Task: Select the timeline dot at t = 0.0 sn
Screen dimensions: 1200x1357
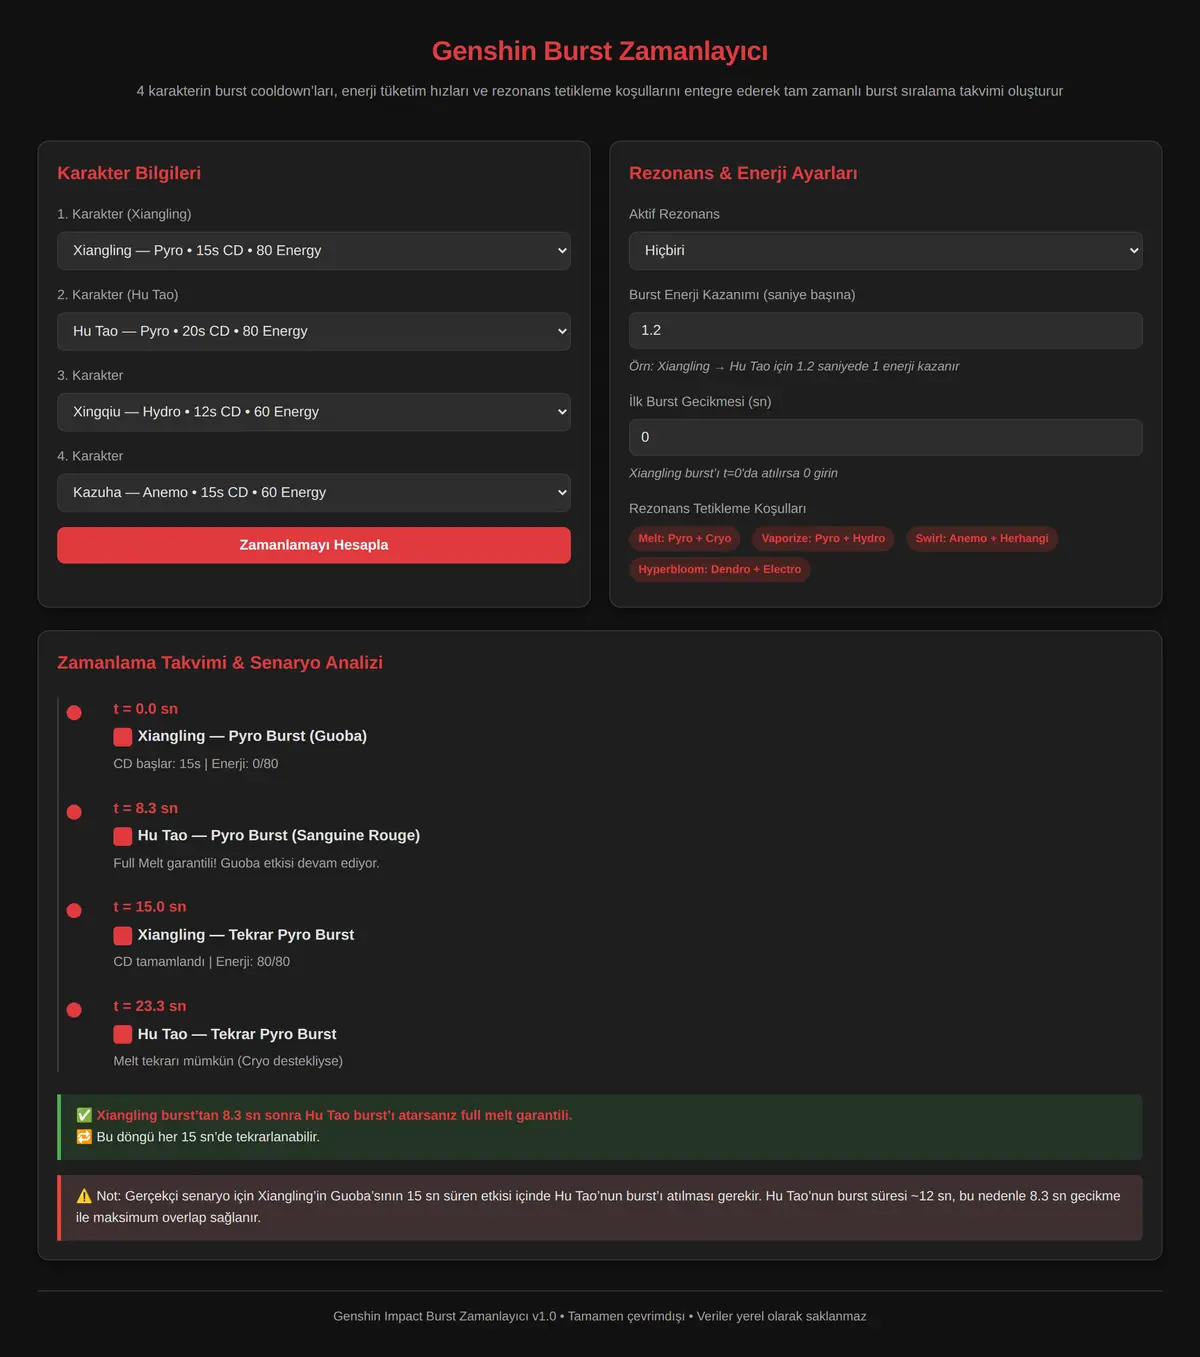Action: (x=74, y=713)
